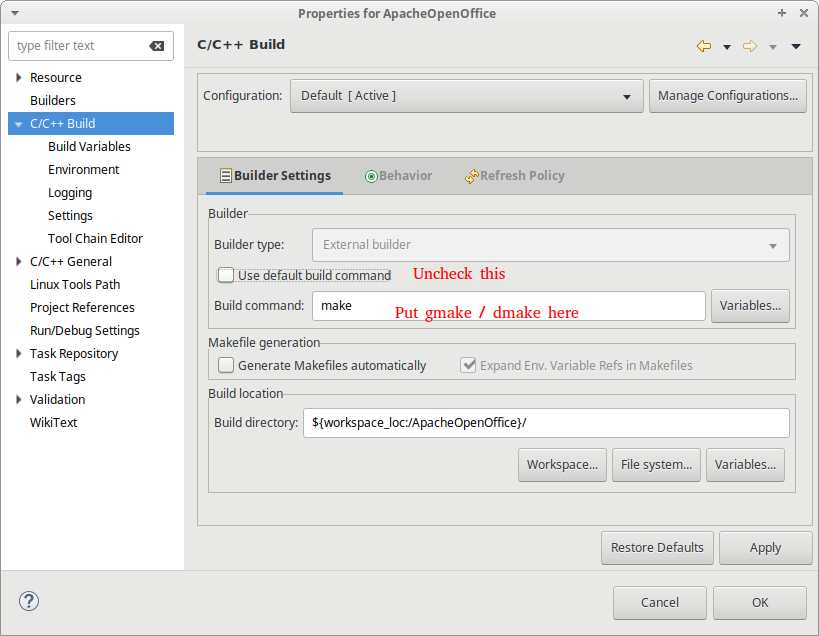Screen dimensions: 819x636
Task: Select Build Variables tree item
Action: (x=89, y=147)
